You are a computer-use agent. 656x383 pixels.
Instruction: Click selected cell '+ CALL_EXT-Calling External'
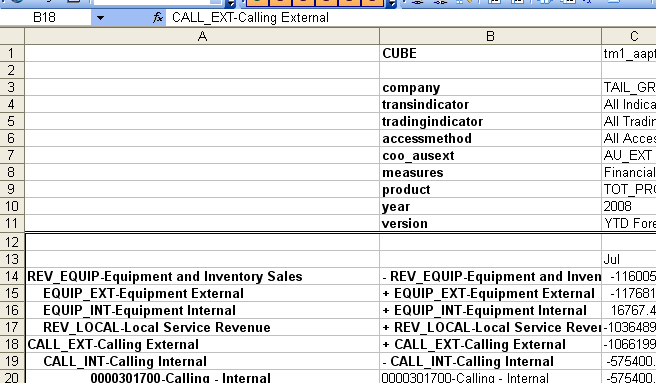pos(490,344)
